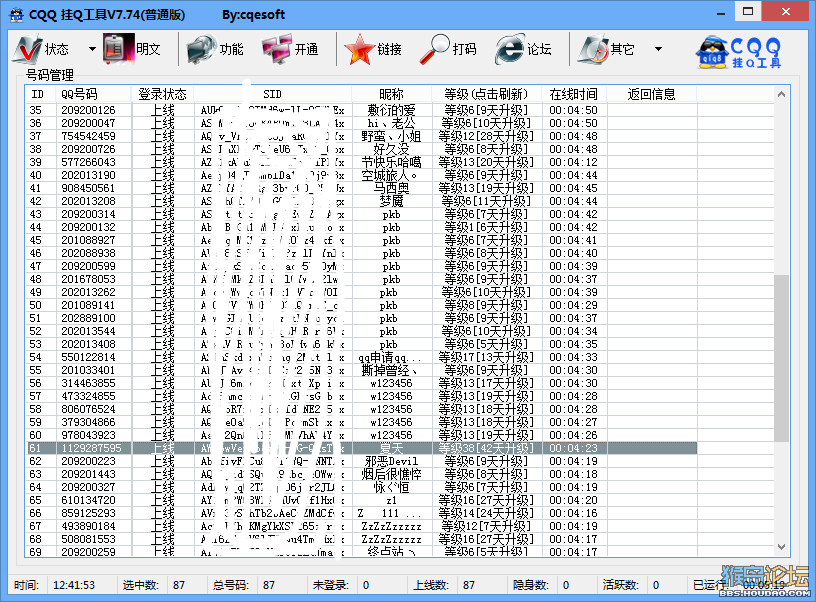
Task: Open the 状态 dropdown arrow
Action: (x=92, y=49)
